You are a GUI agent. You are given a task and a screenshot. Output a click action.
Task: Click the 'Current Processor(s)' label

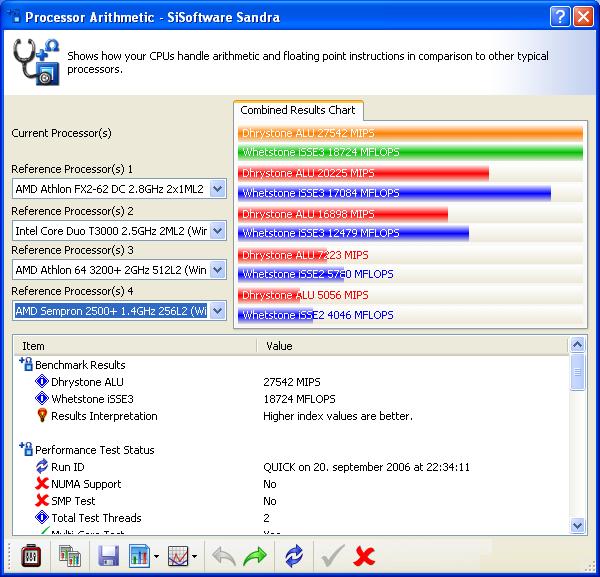click(61, 133)
